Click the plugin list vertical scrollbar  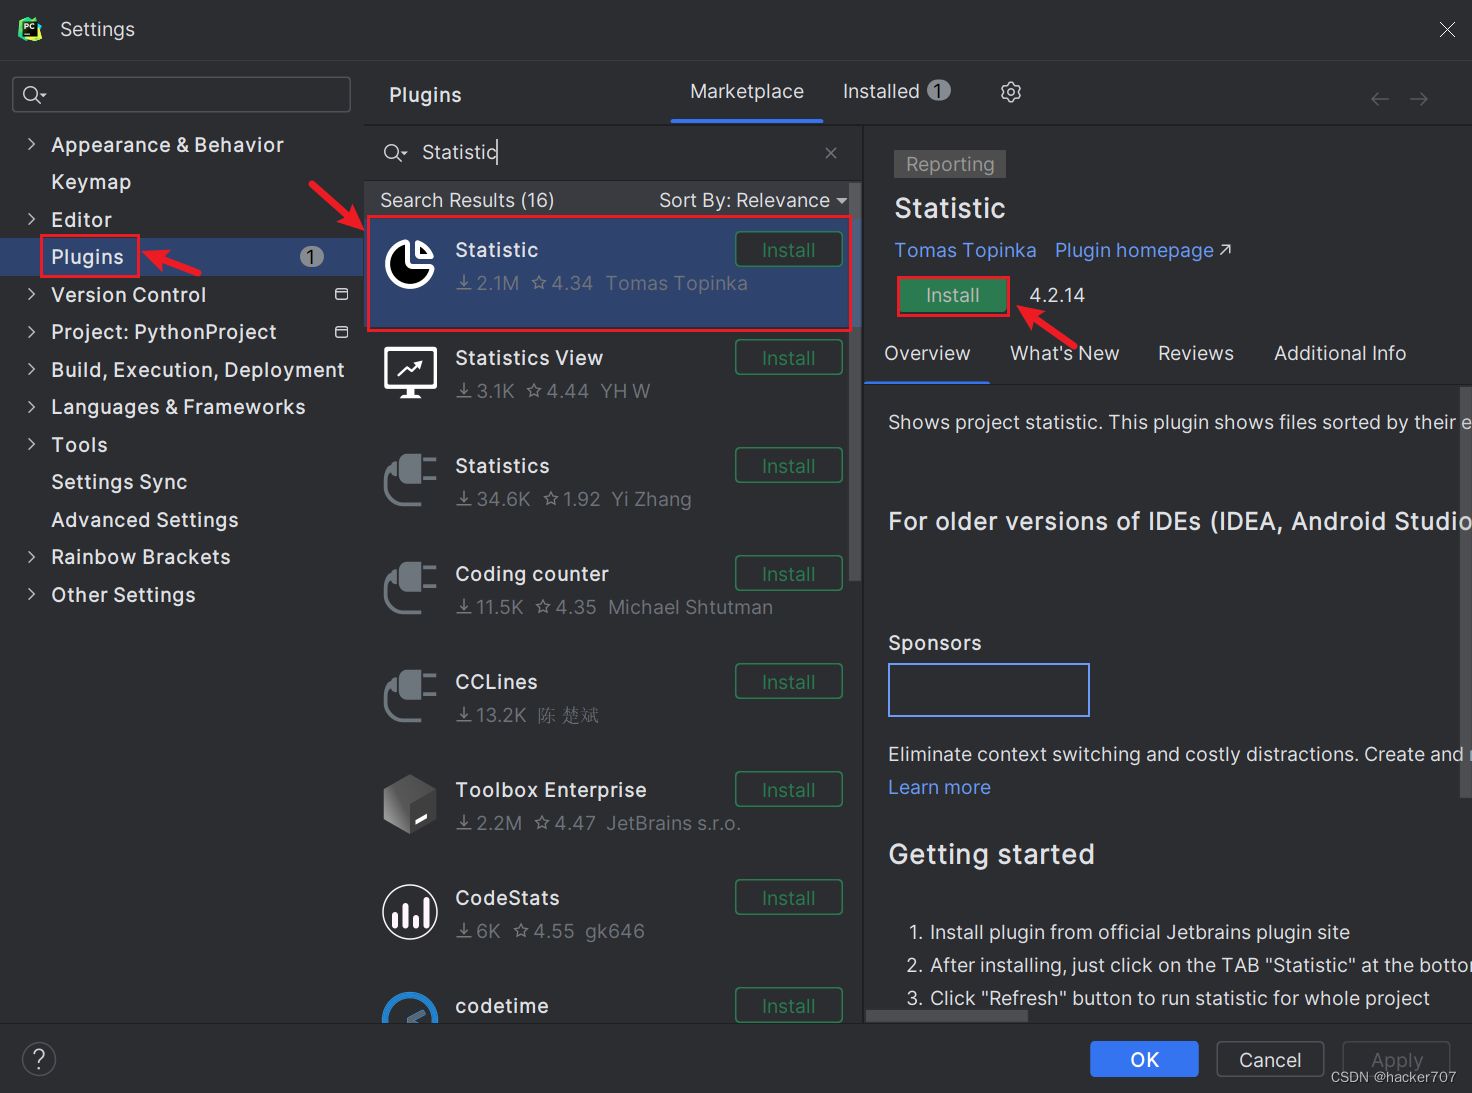click(x=855, y=380)
